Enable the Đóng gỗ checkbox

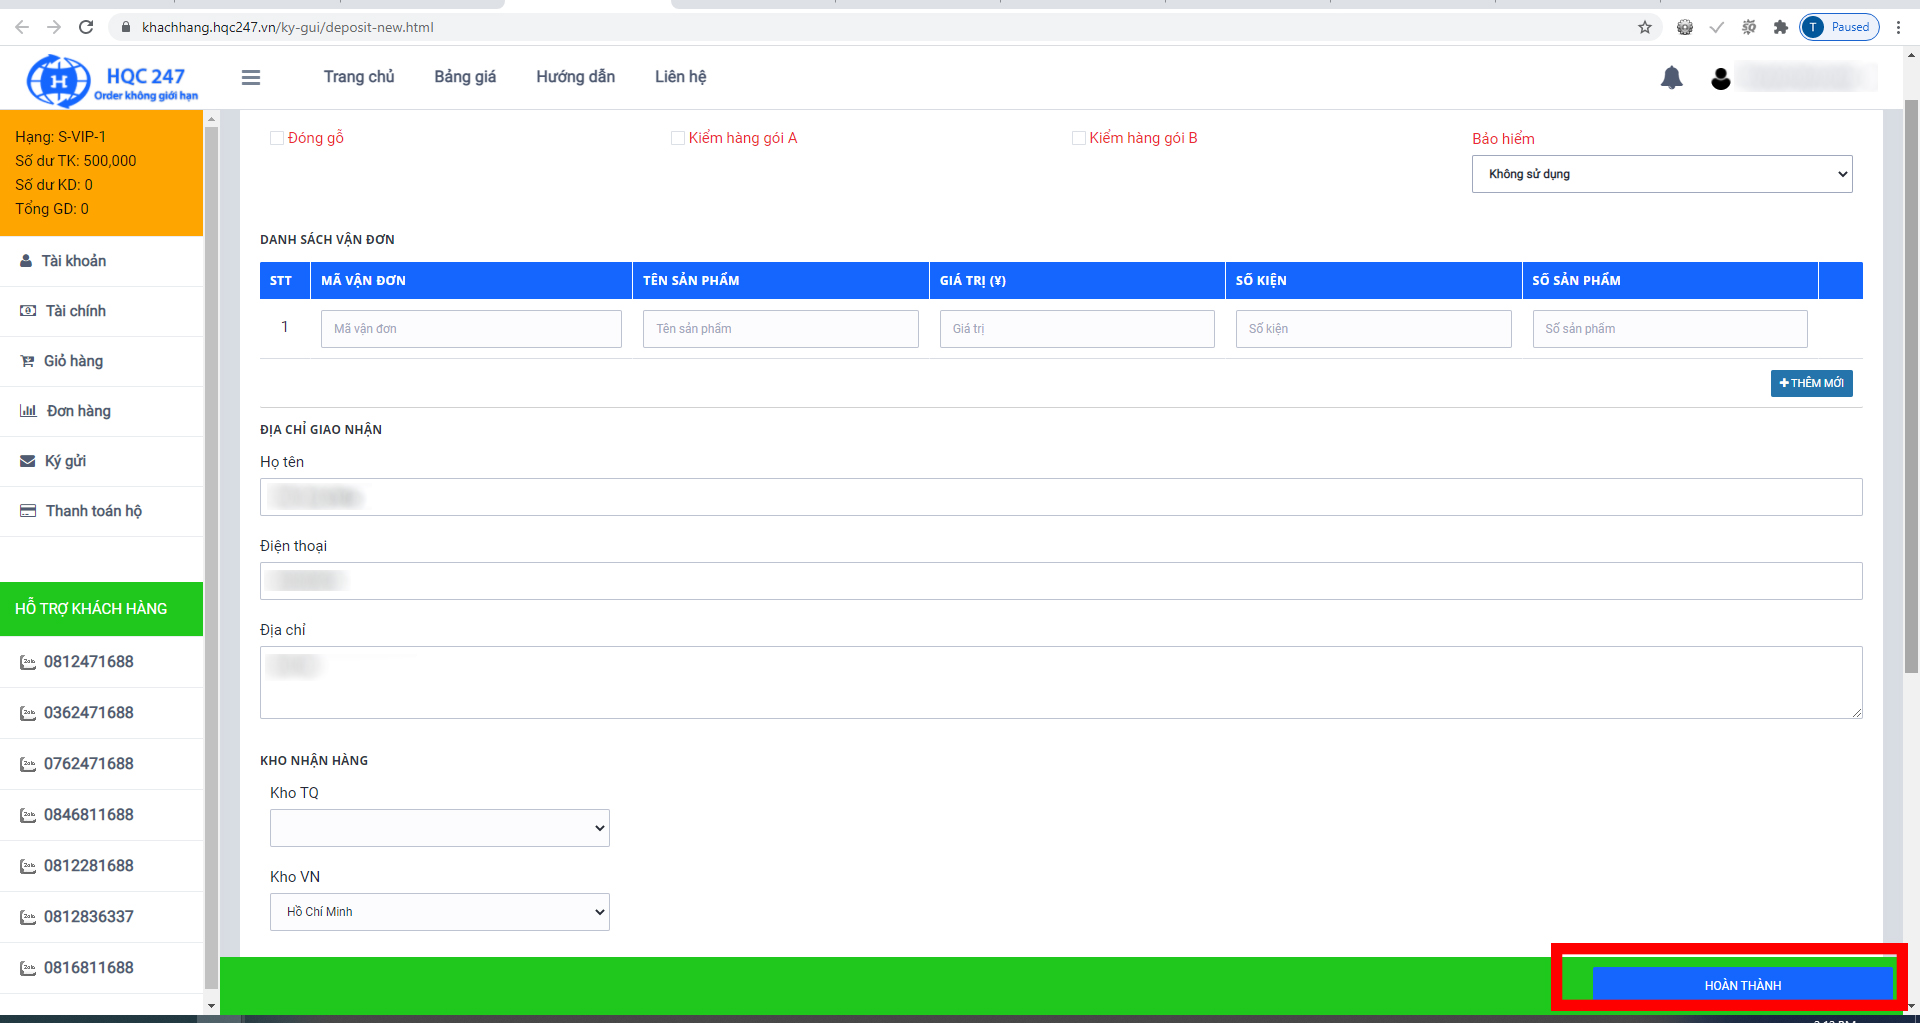[x=277, y=138]
